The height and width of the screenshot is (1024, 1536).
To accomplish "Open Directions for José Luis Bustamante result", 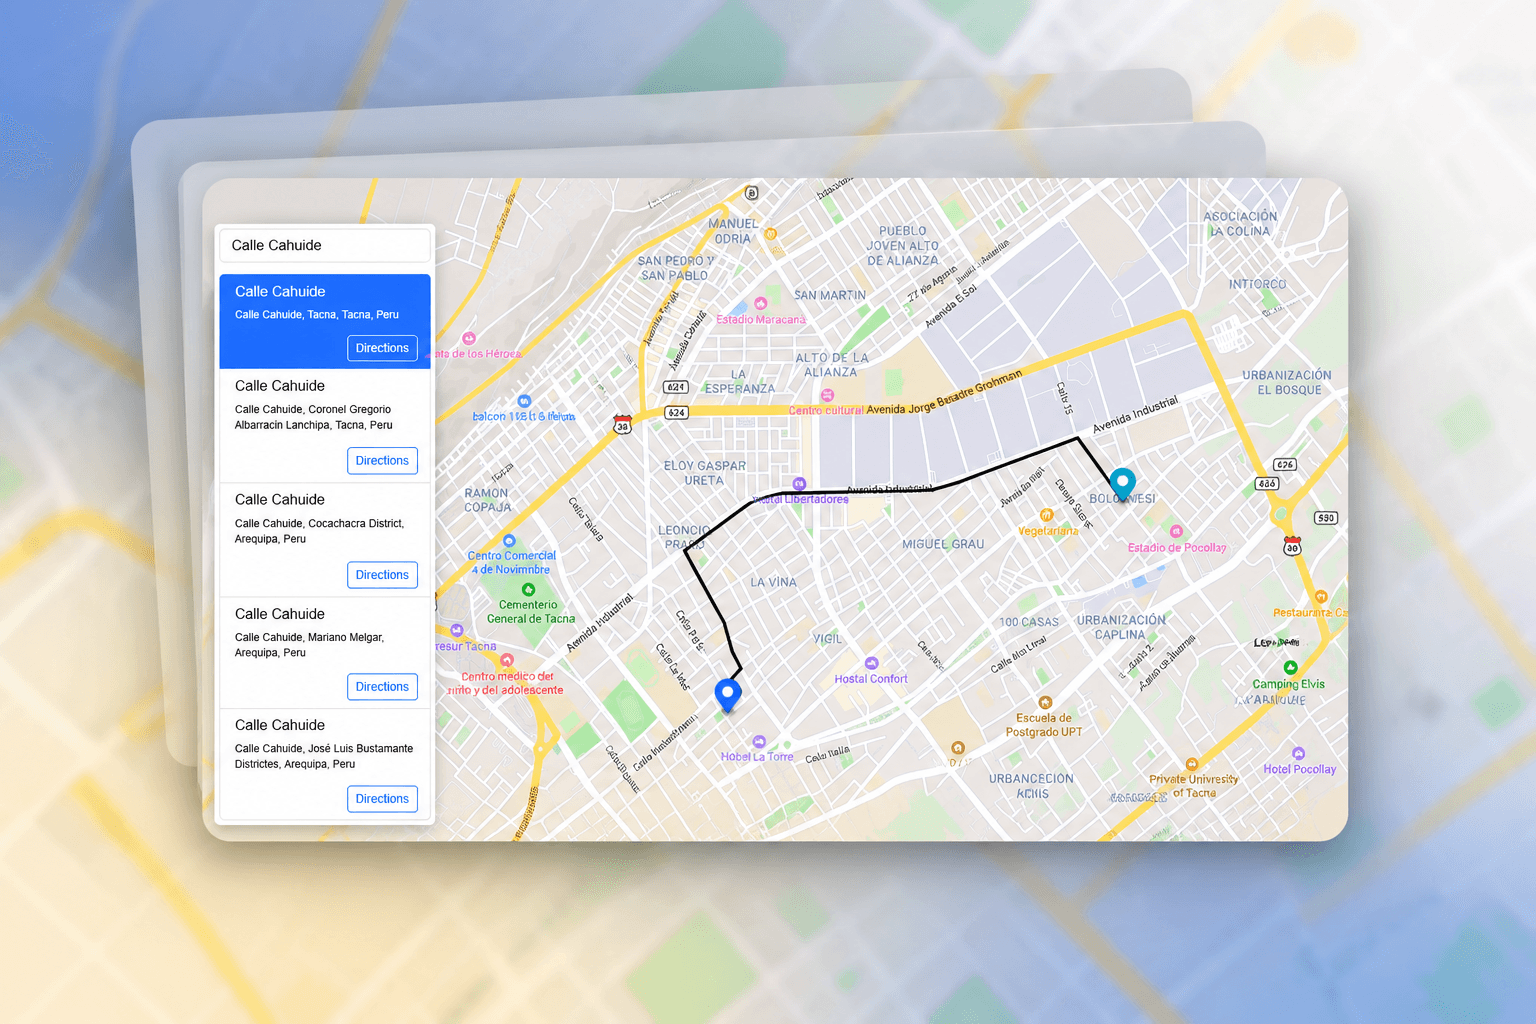I will point(382,799).
